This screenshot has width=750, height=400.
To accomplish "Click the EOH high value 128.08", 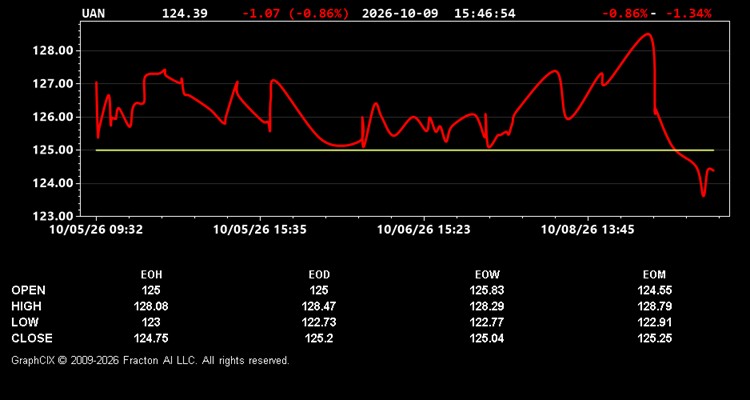I will tap(151, 306).
